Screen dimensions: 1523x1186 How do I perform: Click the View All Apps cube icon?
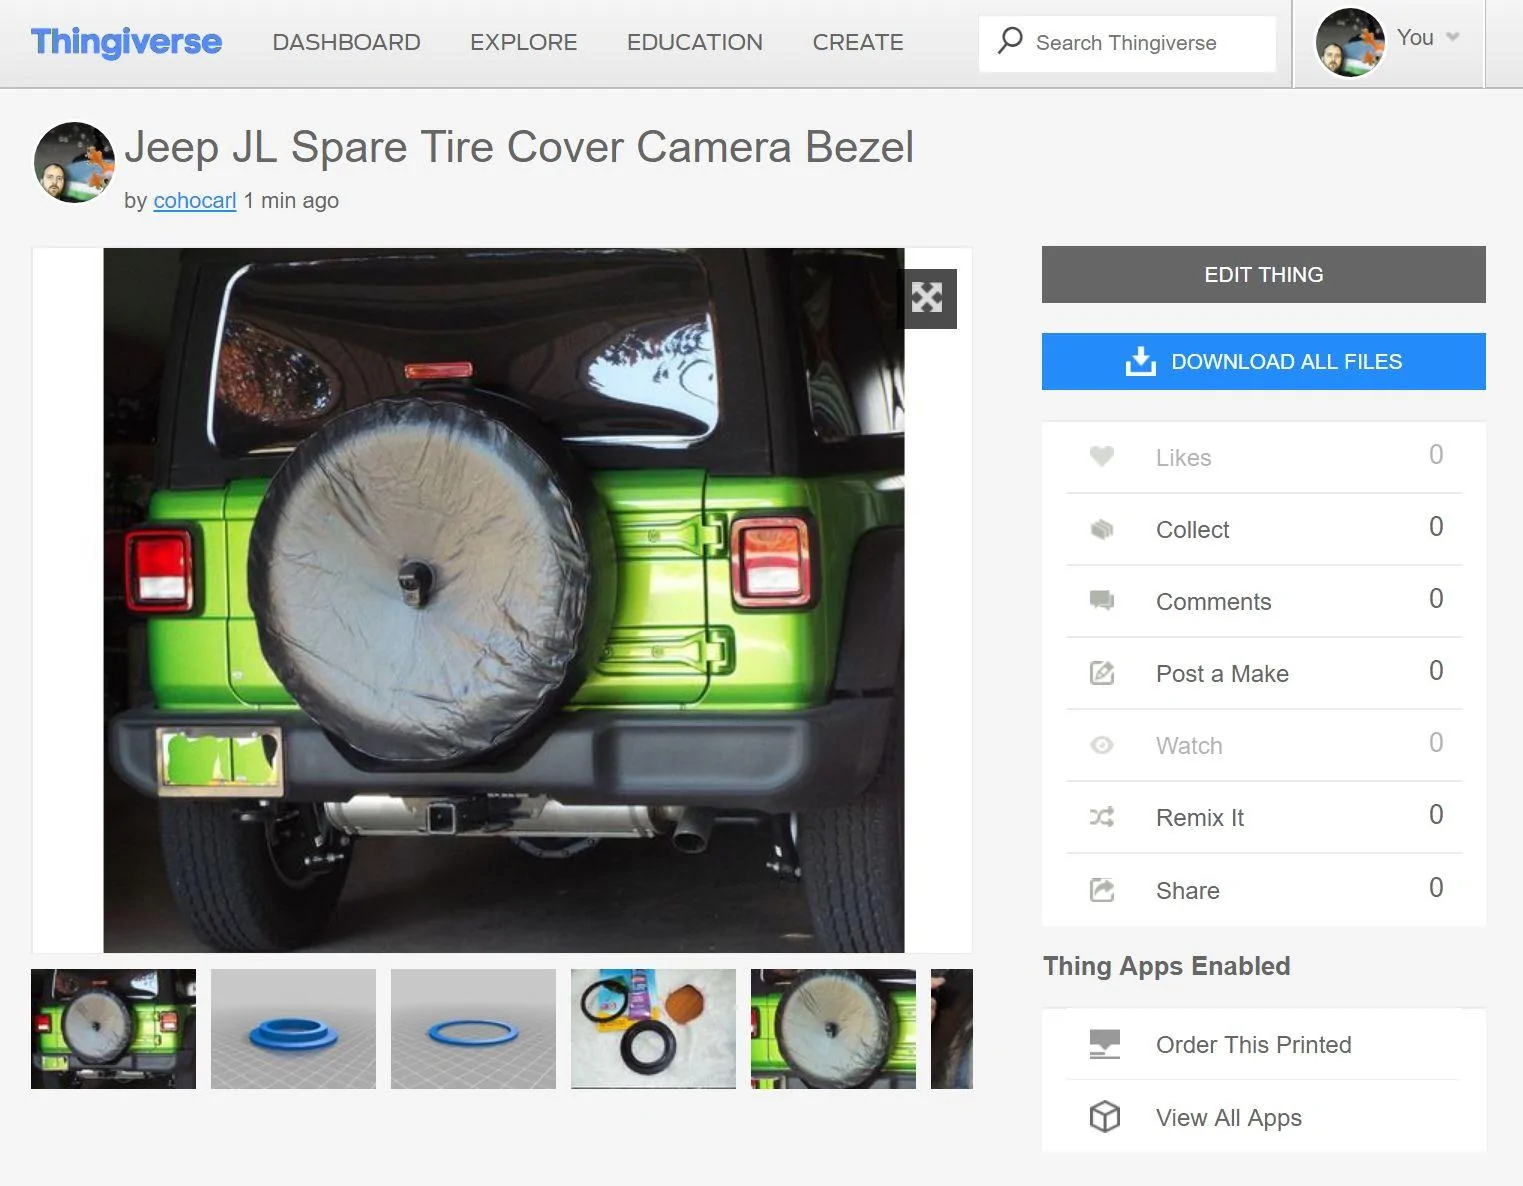(1104, 1116)
